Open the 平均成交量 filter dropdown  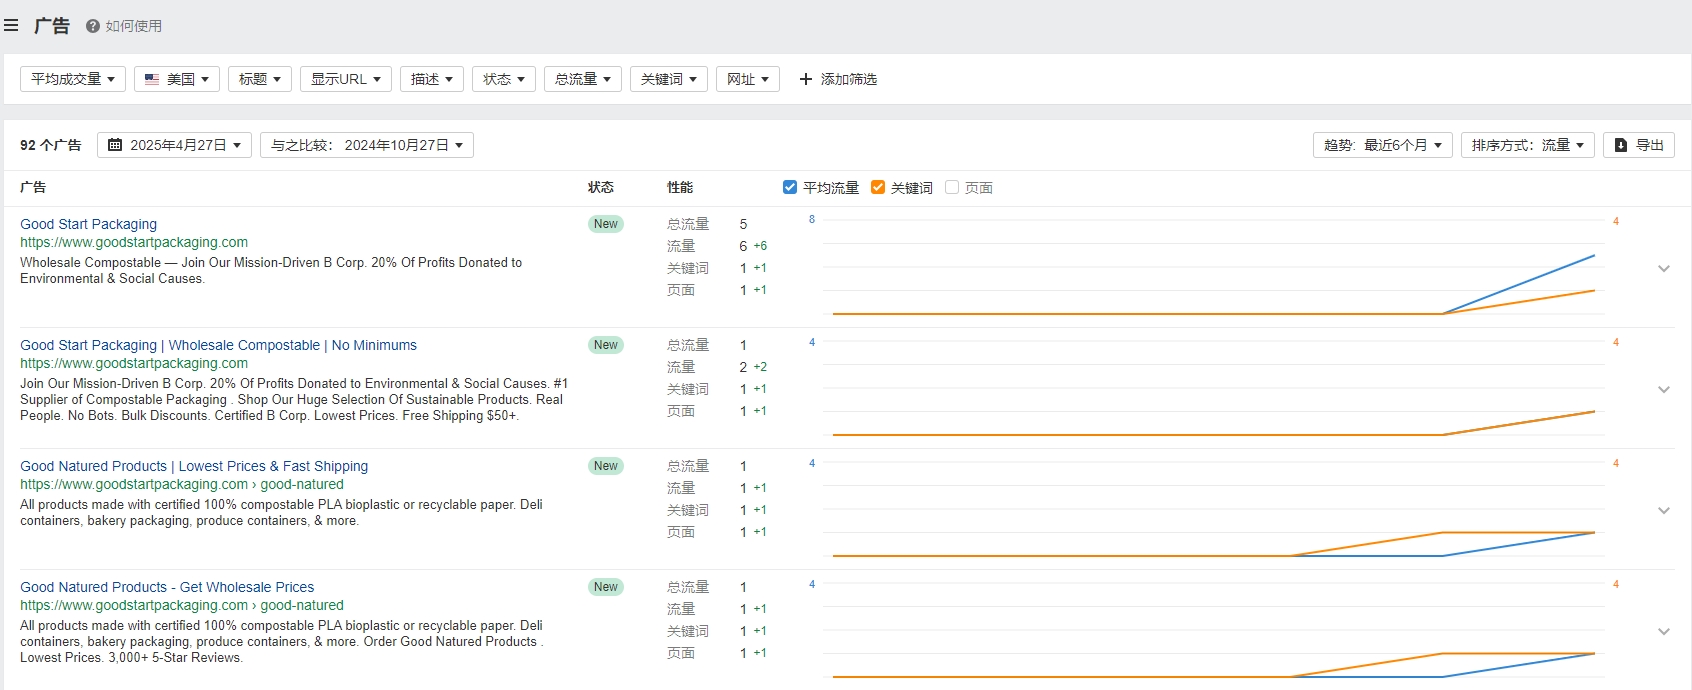click(73, 79)
